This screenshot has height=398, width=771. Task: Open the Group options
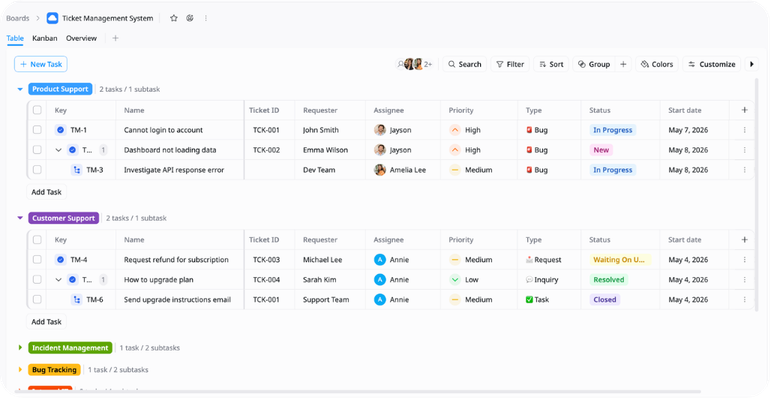point(594,64)
